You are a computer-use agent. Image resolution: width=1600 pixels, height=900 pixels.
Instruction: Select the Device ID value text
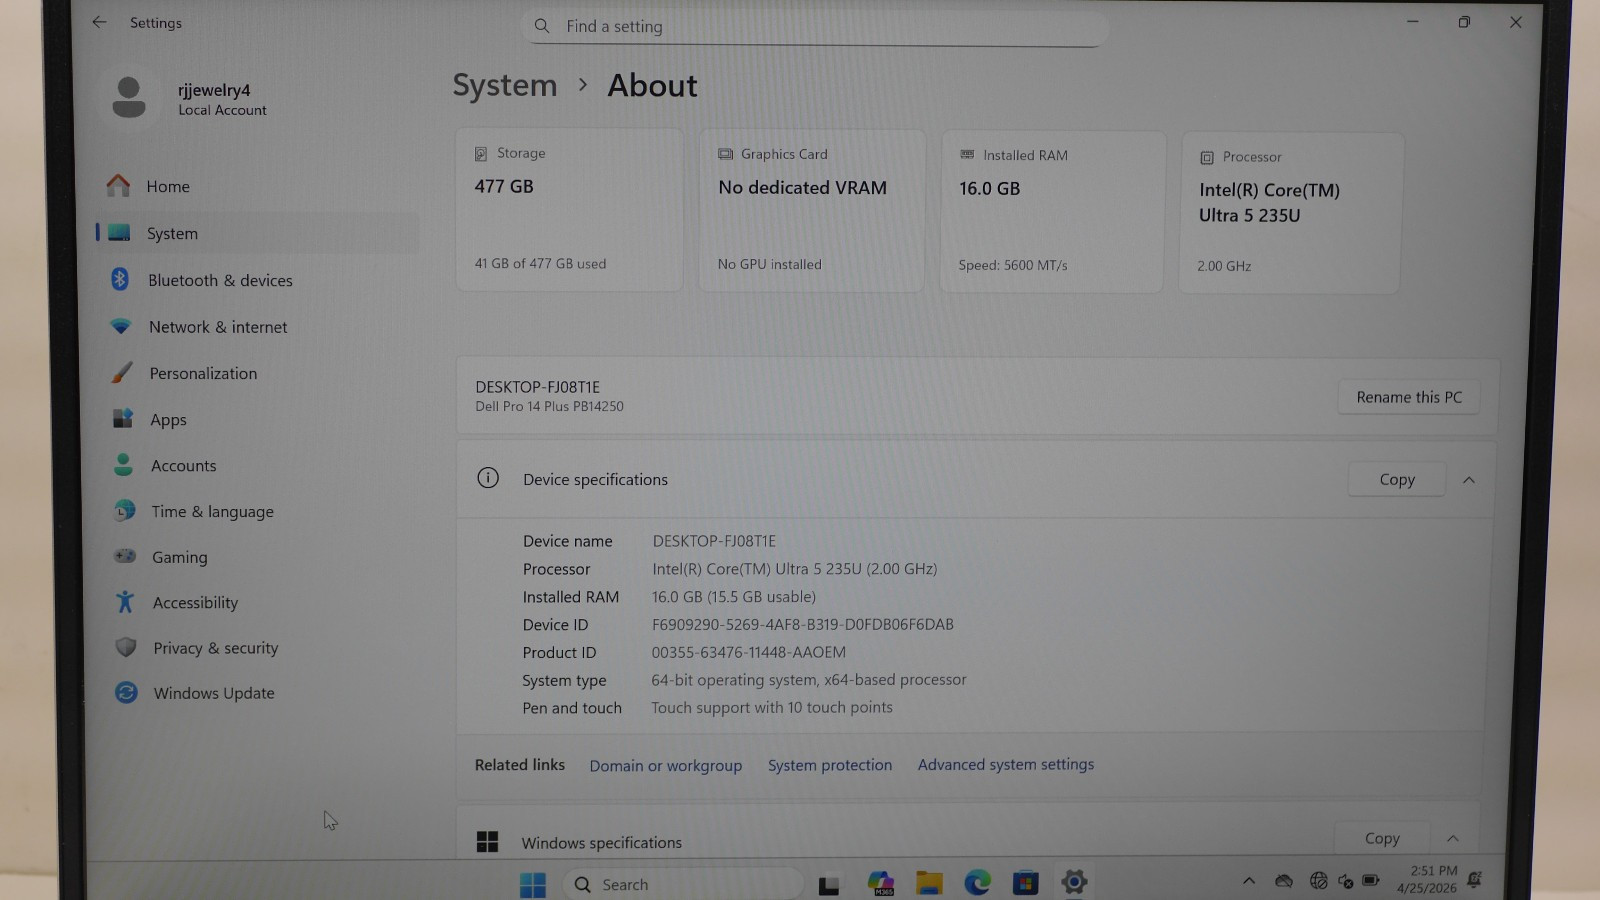click(x=803, y=624)
